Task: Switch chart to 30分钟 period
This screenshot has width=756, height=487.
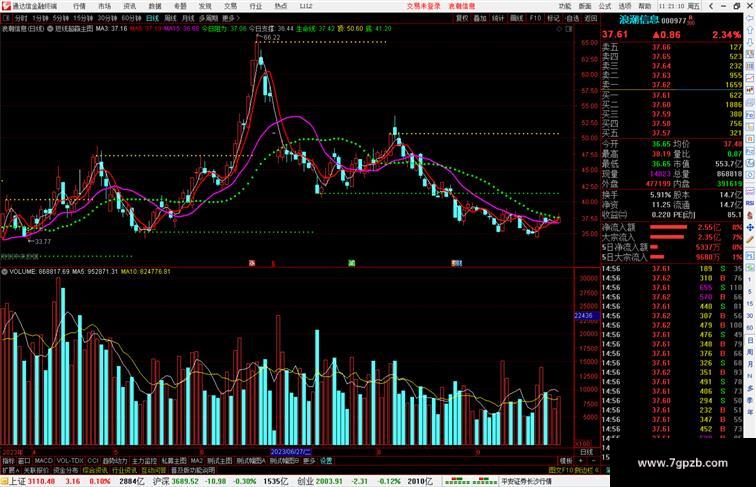Action: [x=107, y=18]
